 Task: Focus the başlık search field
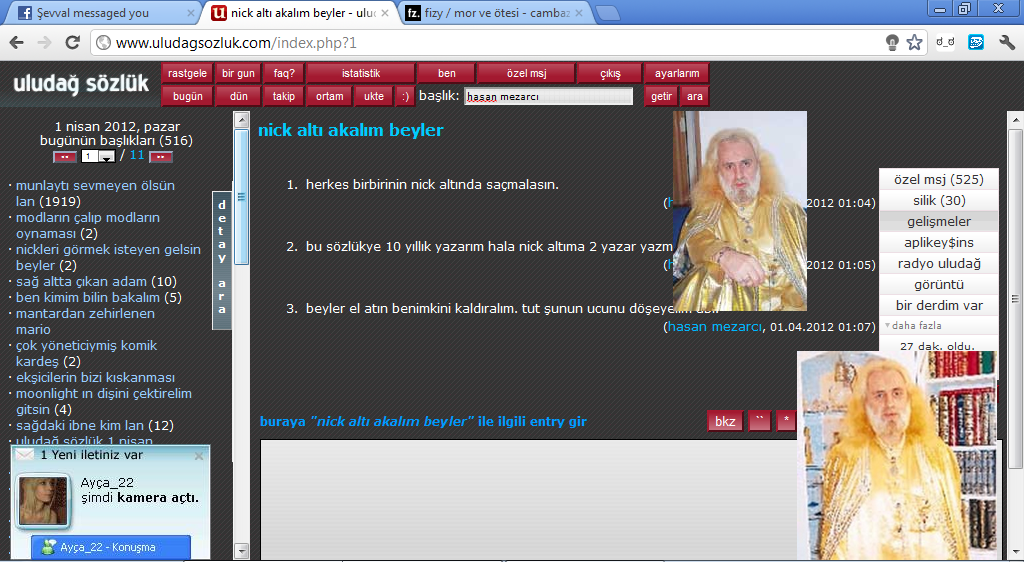tap(548, 96)
